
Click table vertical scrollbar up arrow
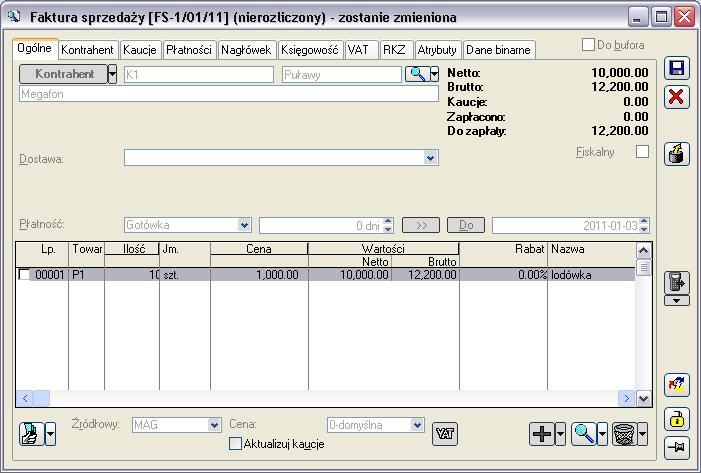pos(643,250)
